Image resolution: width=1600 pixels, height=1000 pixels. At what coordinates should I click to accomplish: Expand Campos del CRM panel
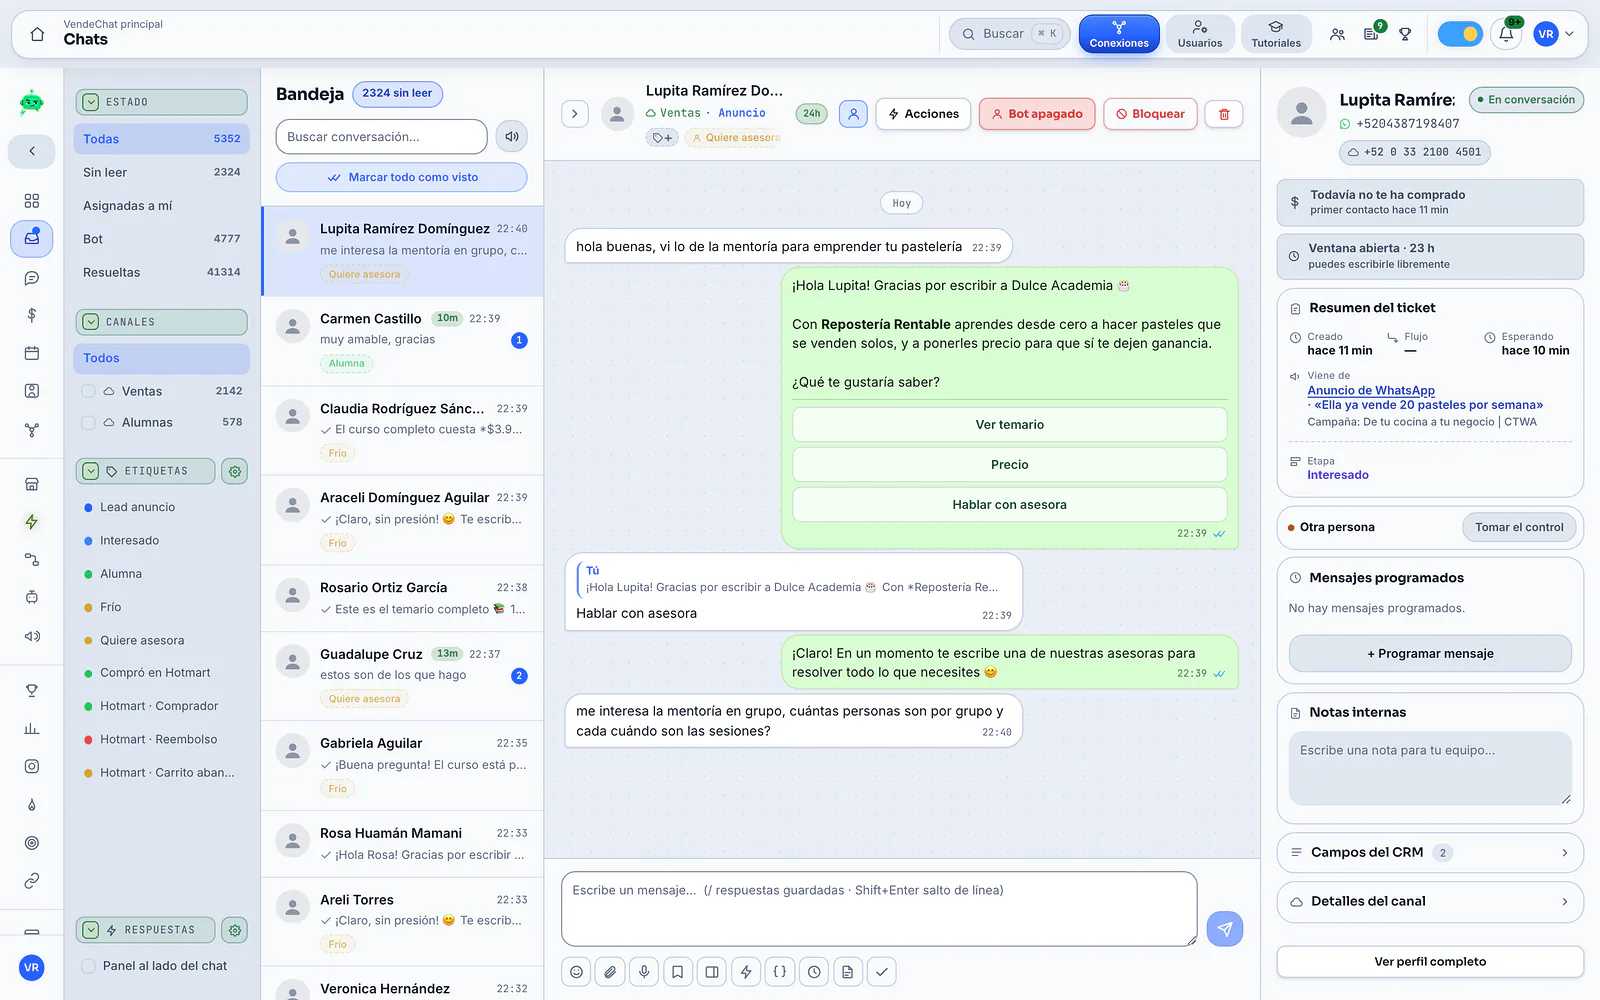pos(1430,853)
